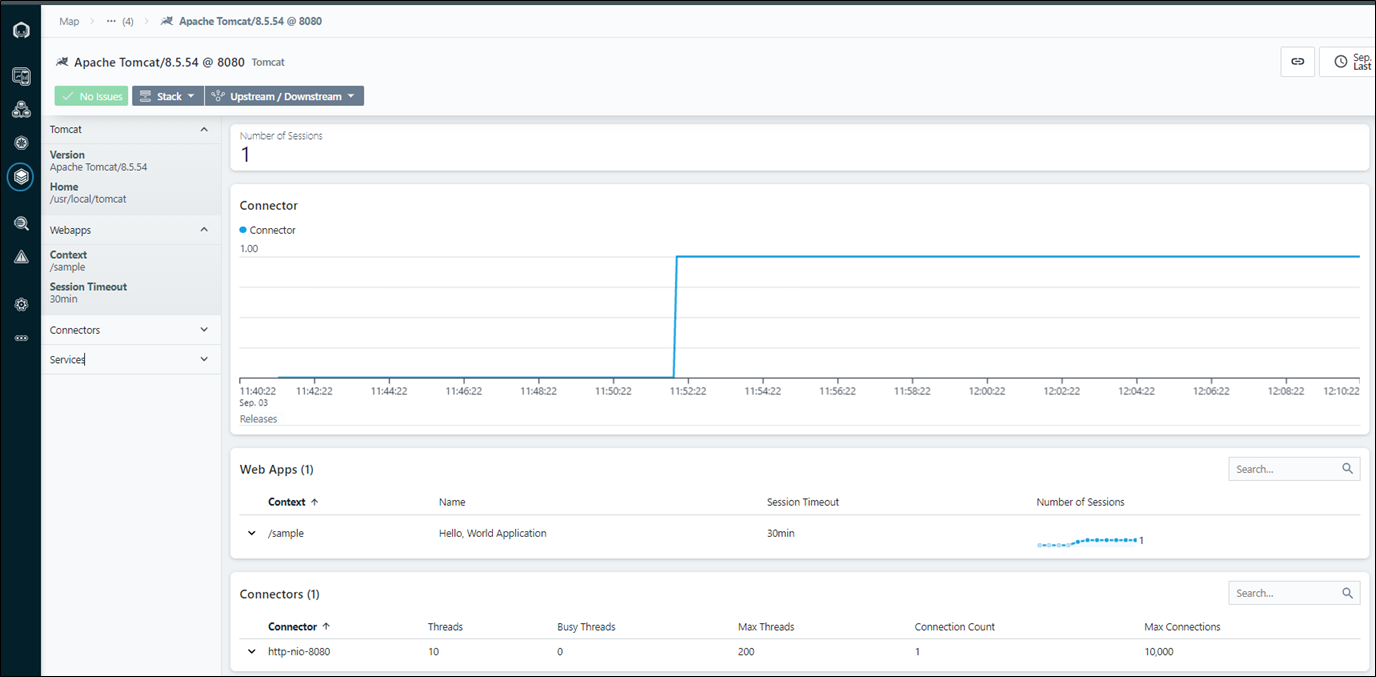
Task: Sort Connectors by Max Threads column
Action: pos(766,627)
